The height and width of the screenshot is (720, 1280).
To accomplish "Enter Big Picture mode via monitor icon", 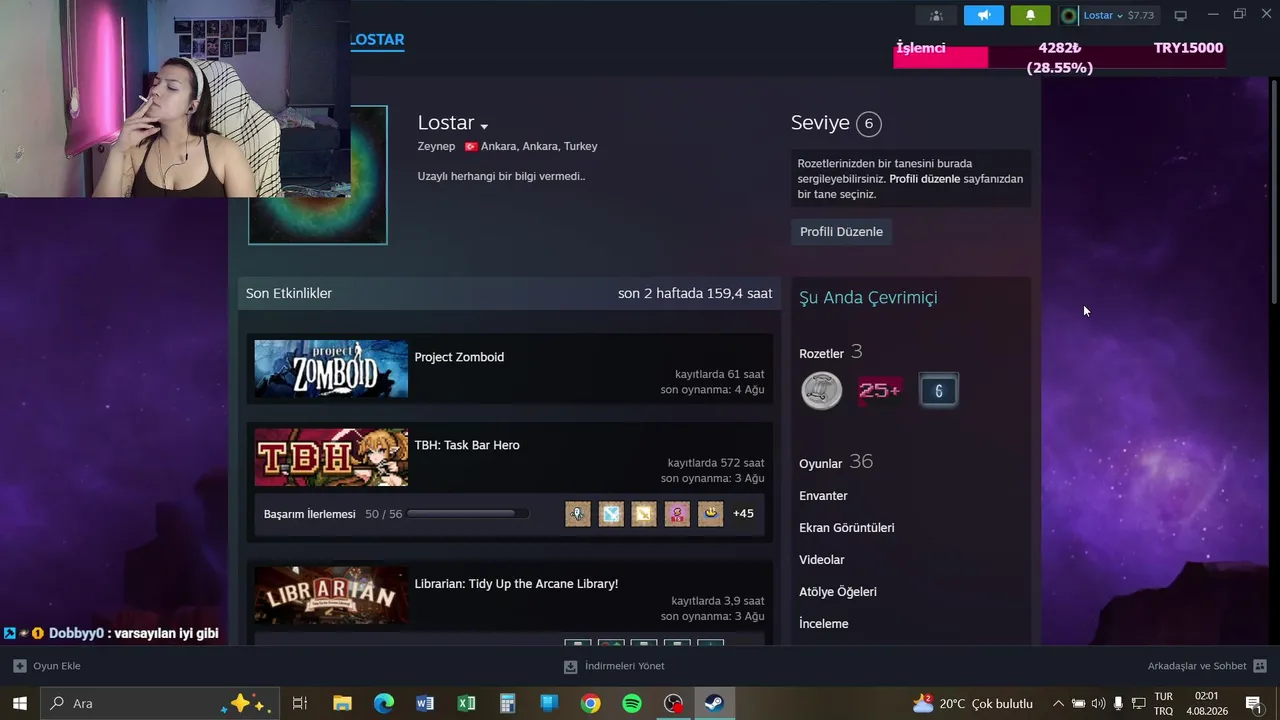I will coord(1180,15).
